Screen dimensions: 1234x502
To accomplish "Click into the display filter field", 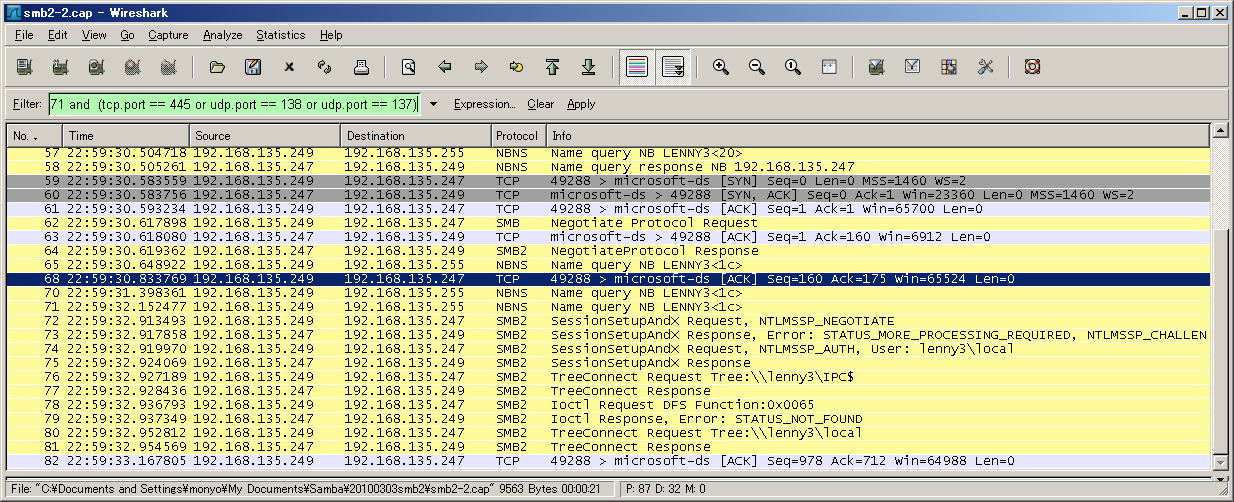I will point(234,104).
